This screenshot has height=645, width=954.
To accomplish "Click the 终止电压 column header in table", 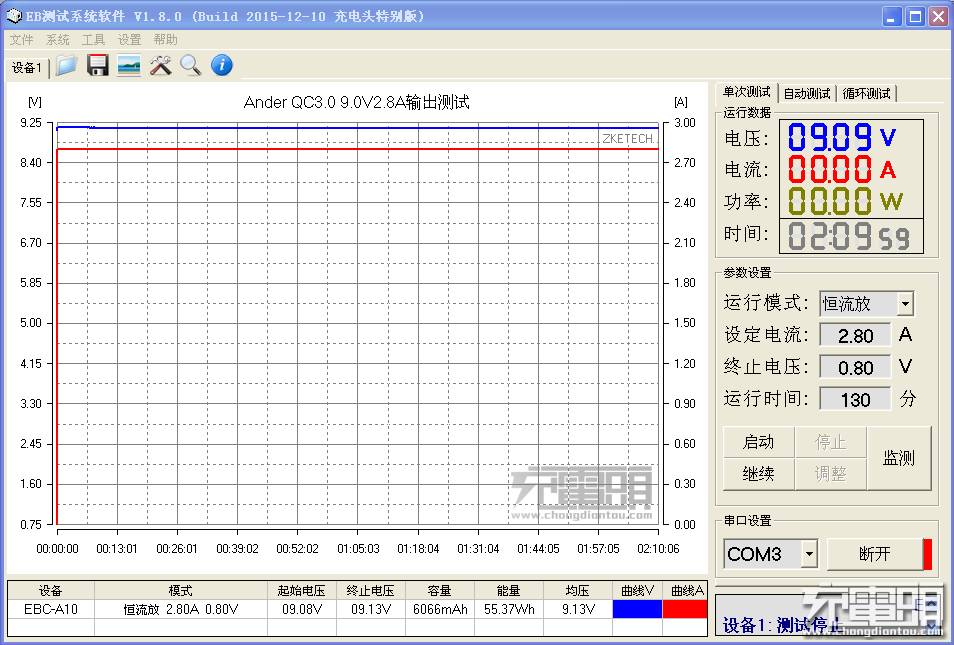I will coord(371,590).
